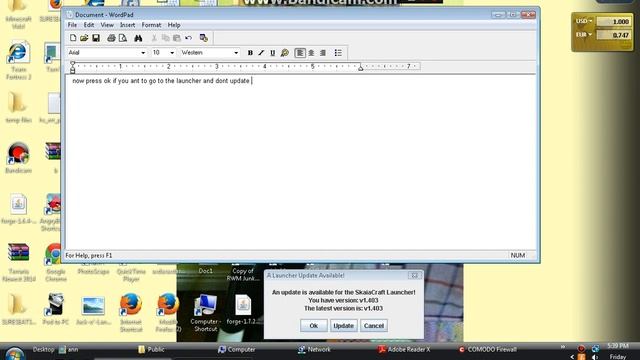Select the Copy of RWM Junk desktop item

pyautogui.click(x=242, y=274)
